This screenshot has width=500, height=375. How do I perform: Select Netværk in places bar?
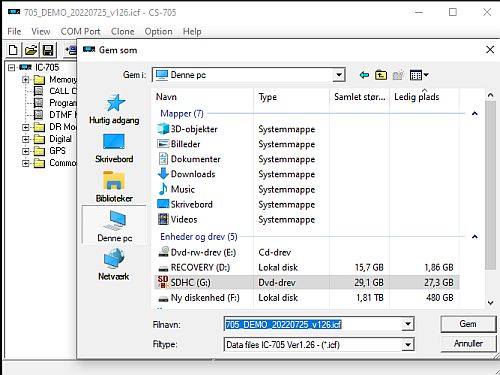114,264
